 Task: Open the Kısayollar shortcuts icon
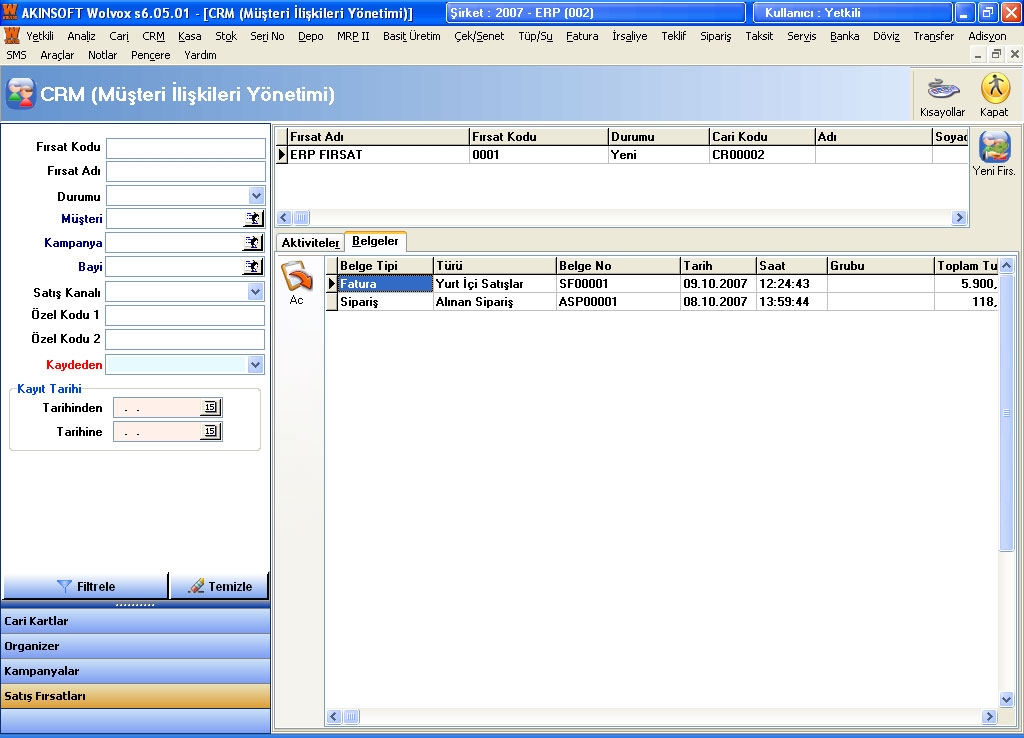click(942, 95)
